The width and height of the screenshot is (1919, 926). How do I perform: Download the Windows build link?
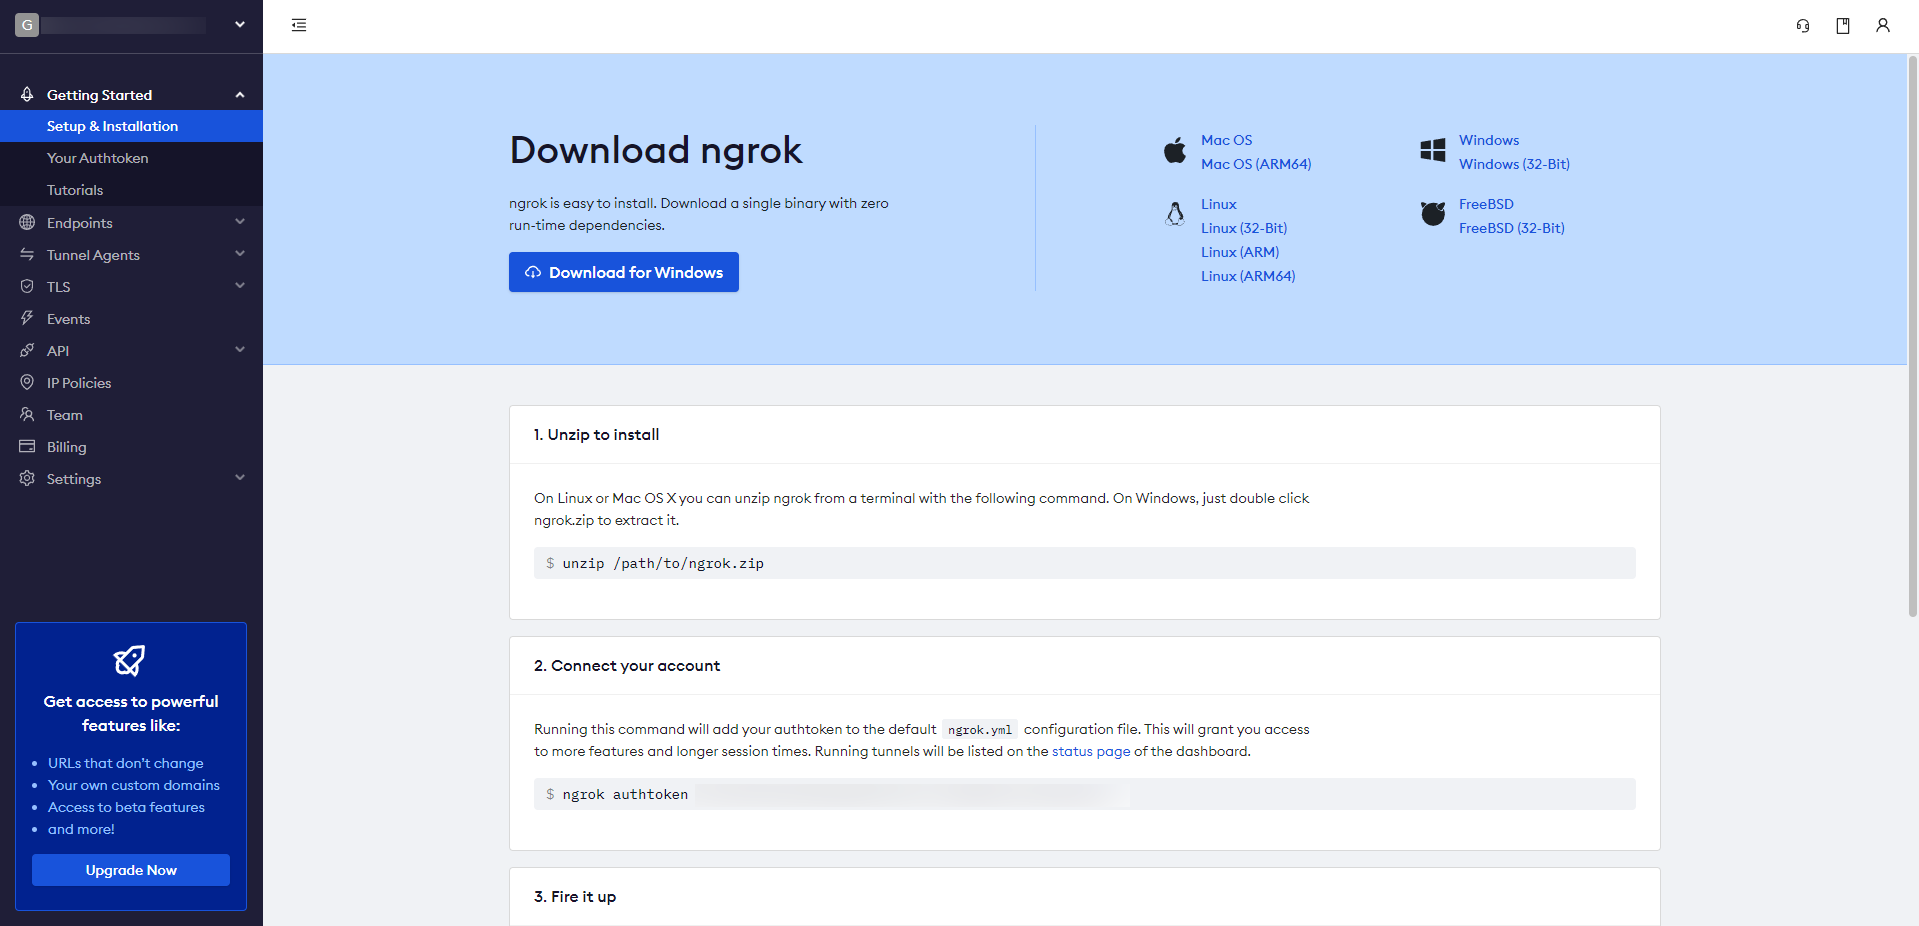tap(1488, 140)
